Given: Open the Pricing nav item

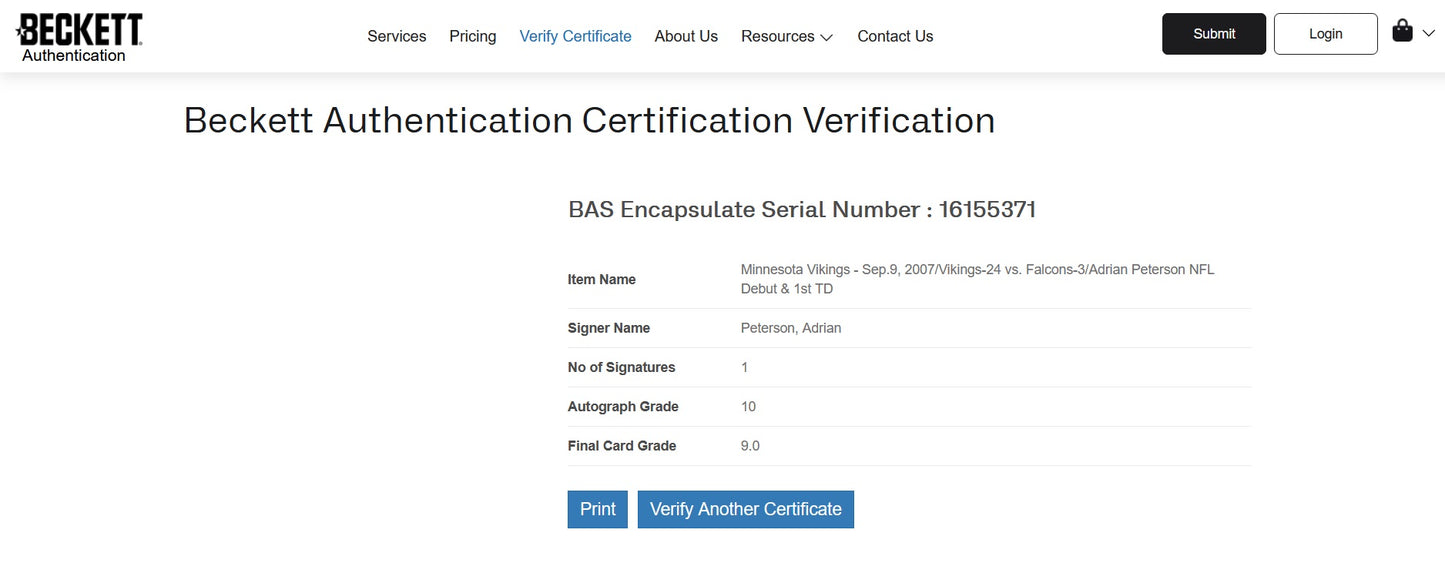Looking at the screenshot, I should pos(472,36).
